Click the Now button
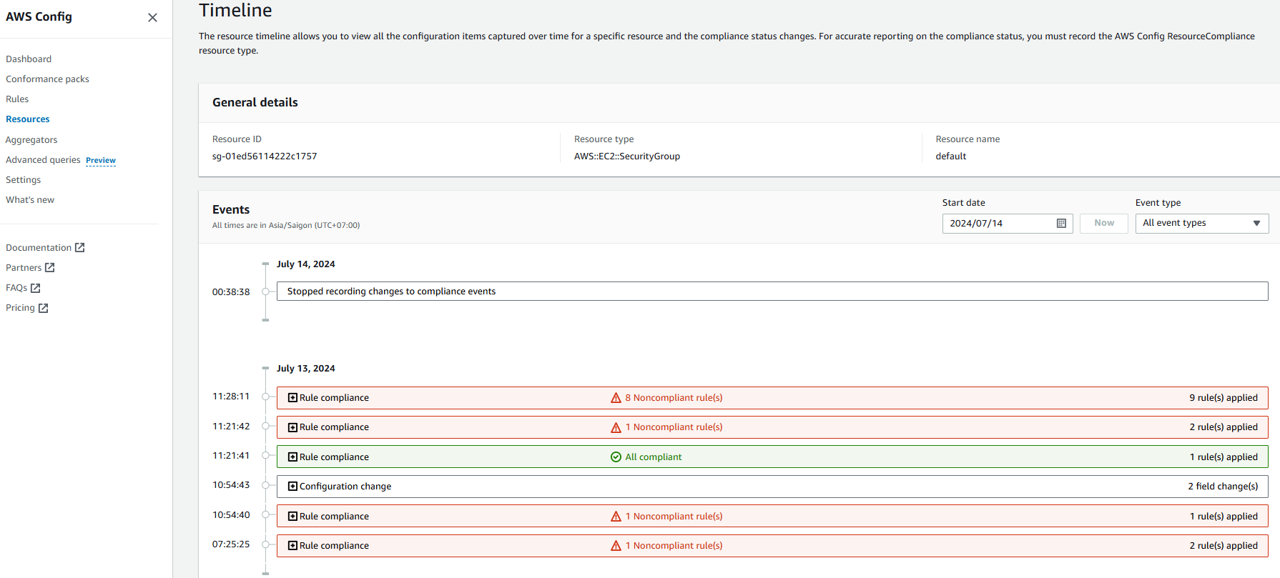Screen dimensions: 1280x578 [1103, 223]
